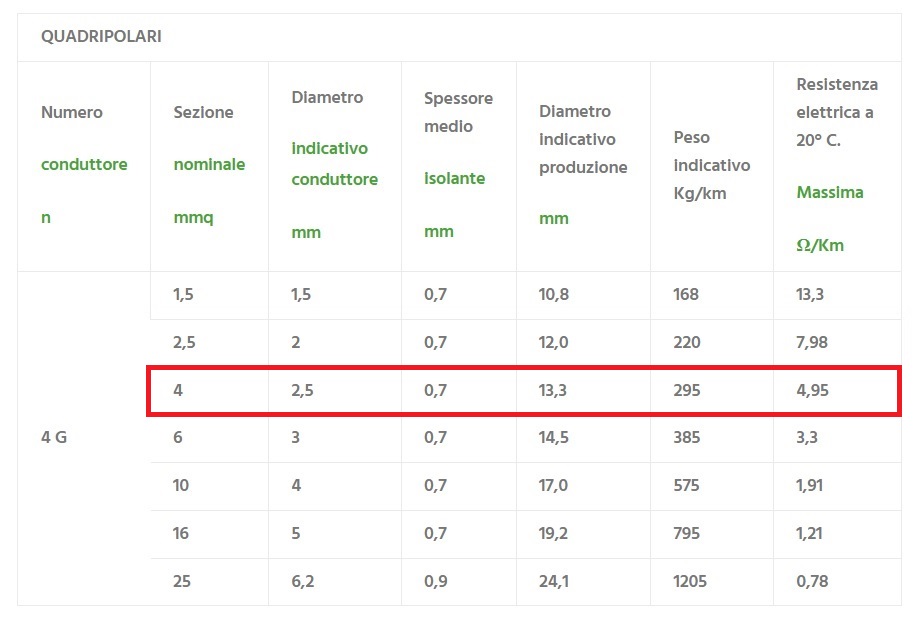
Task: Select the insulation thickness value 0,9
Action: 436,581
